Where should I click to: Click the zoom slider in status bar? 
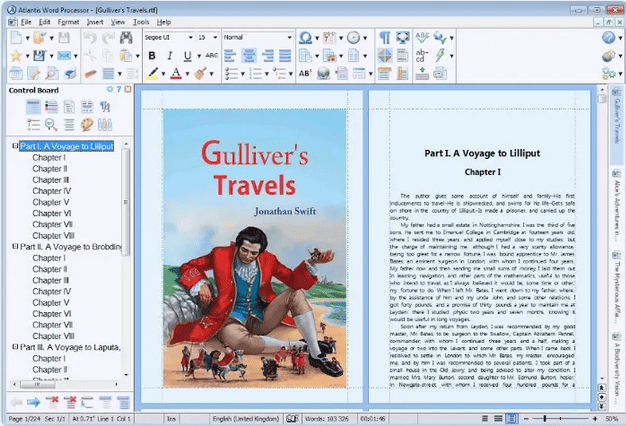560,418
